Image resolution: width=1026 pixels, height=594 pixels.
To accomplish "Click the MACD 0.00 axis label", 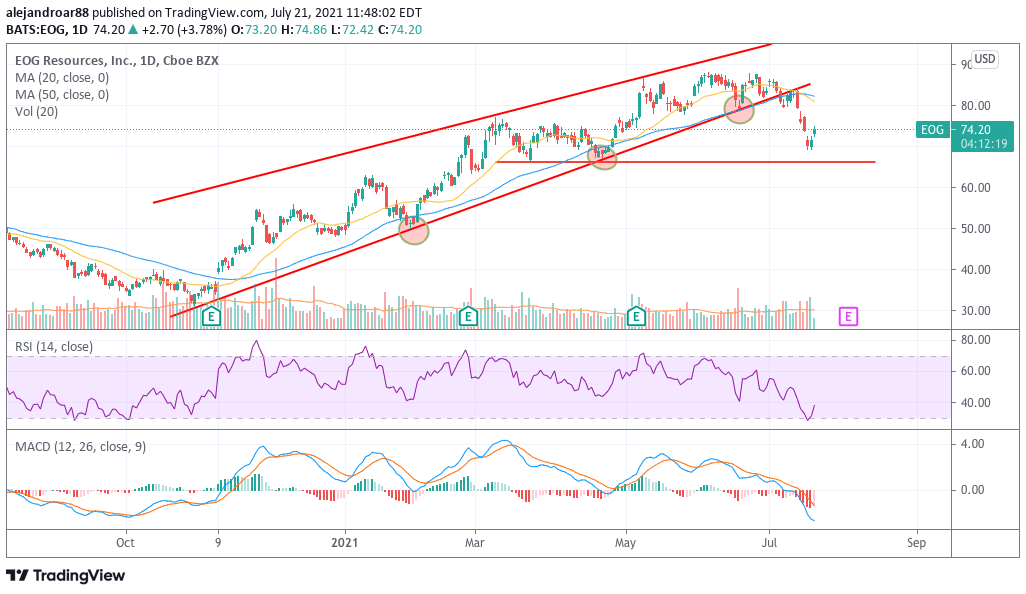I will [972, 489].
